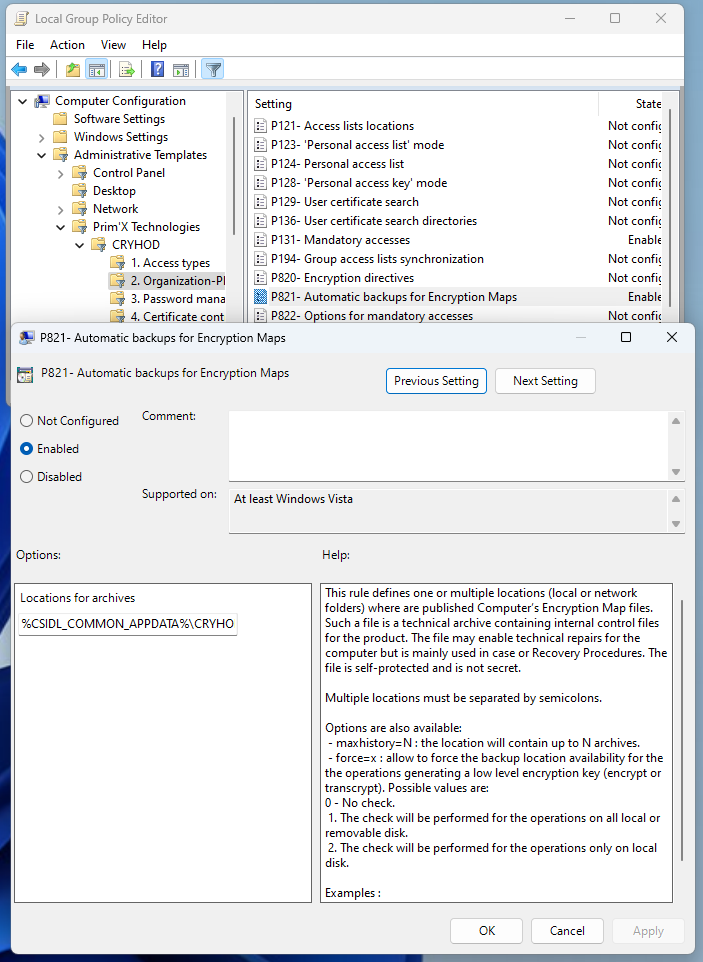The height and width of the screenshot is (962, 703).
Task: Collapse the CRYHOD tree node
Action: (x=79, y=245)
